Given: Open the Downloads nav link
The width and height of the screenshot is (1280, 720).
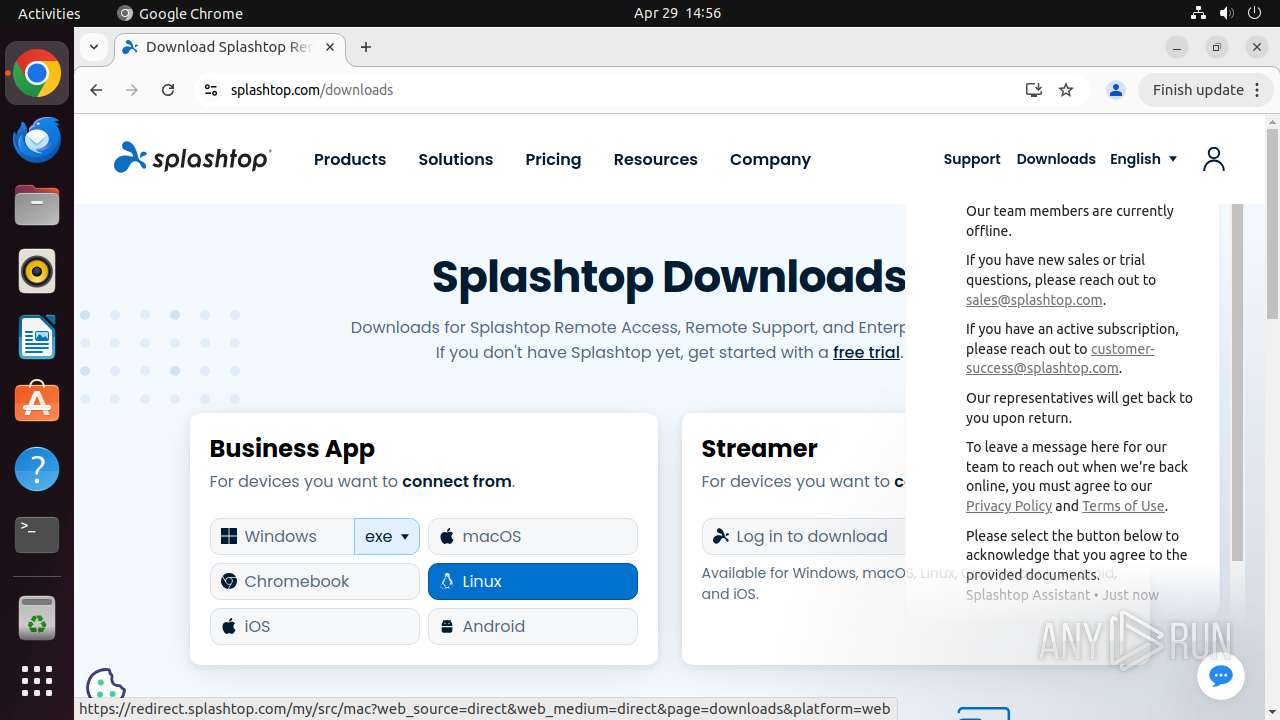Looking at the screenshot, I should 1056,159.
